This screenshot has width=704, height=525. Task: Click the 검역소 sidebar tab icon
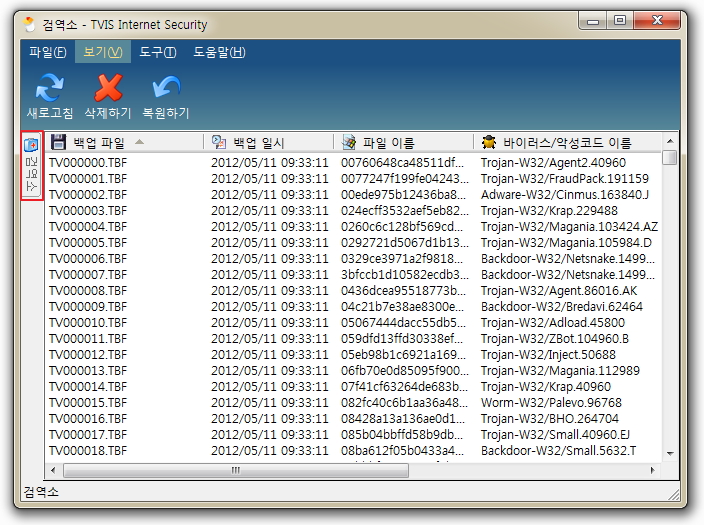pyautogui.click(x=32, y=147)
